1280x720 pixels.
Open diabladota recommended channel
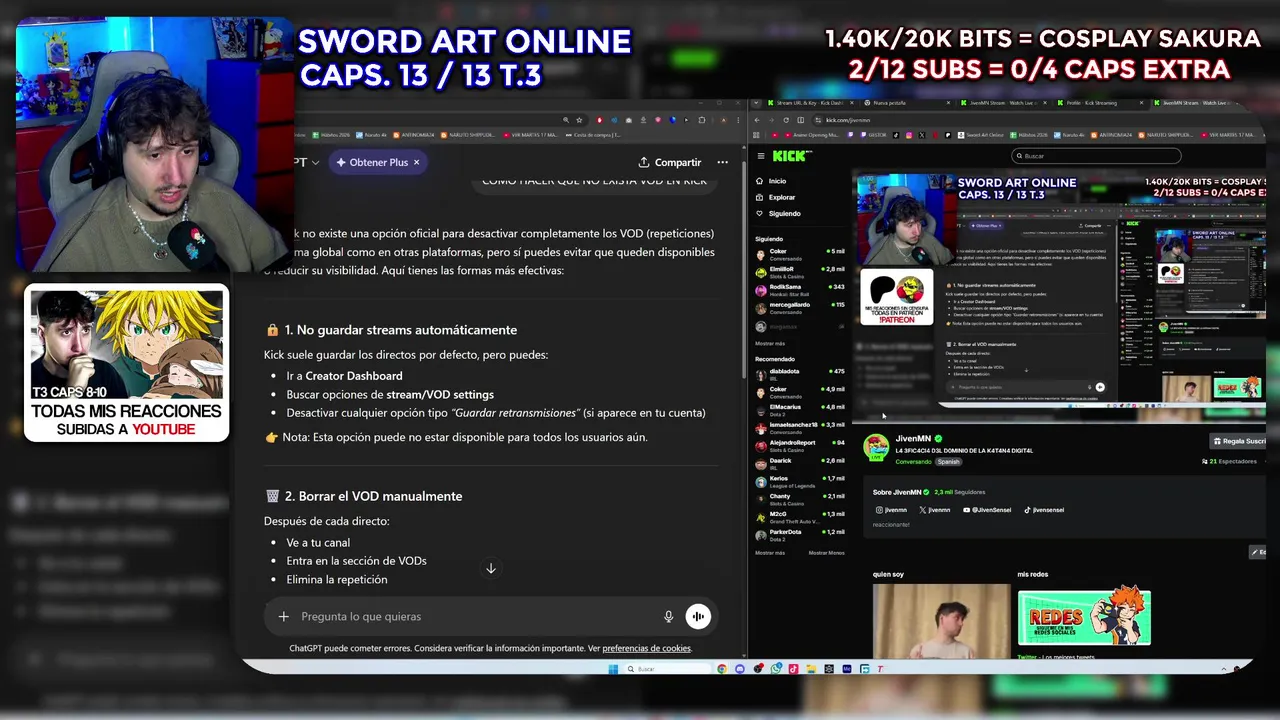[x=800, y=373]
